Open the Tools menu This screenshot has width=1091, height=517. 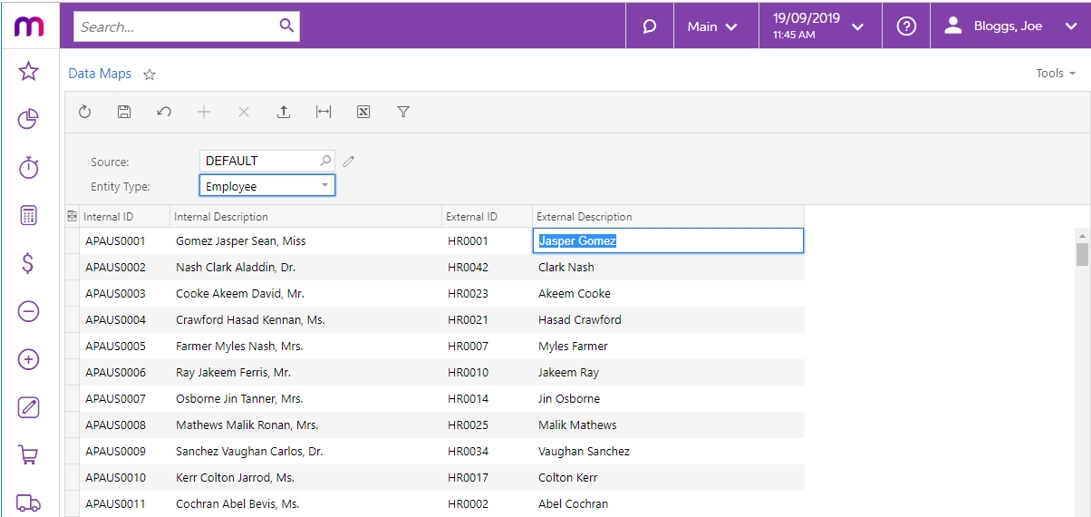click(1056, 73)
